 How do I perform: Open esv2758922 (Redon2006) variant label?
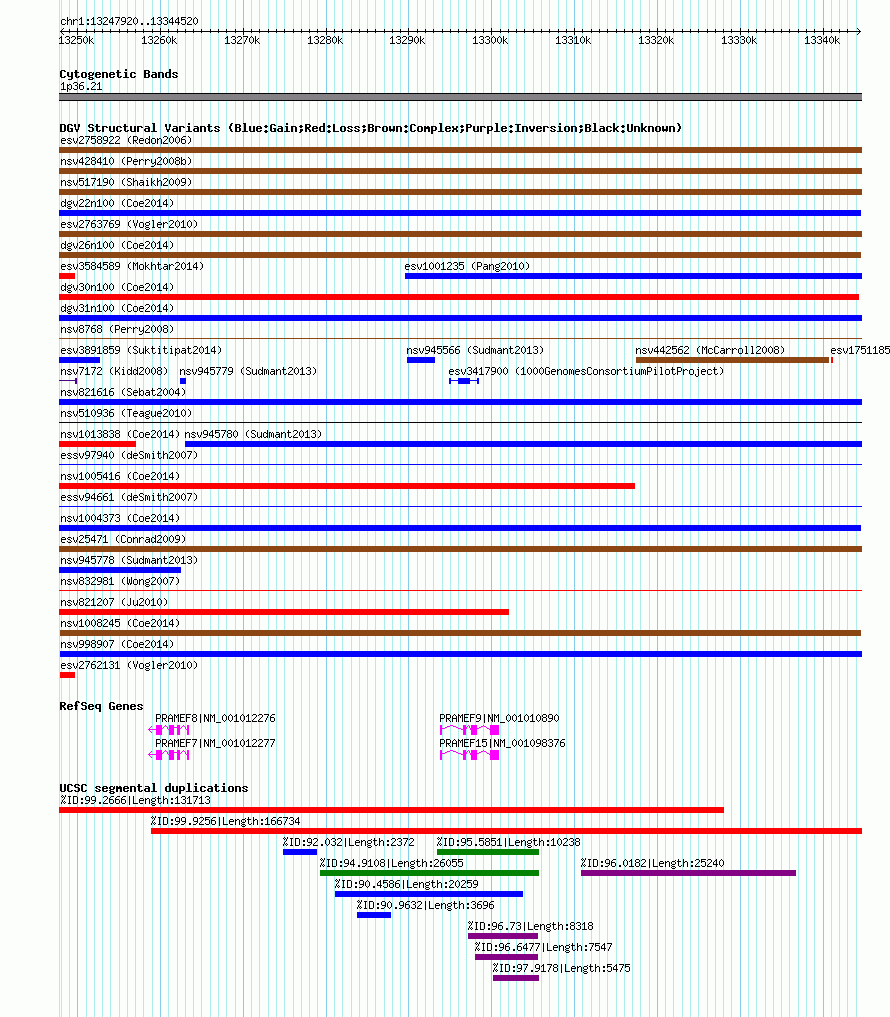[126, 140]
